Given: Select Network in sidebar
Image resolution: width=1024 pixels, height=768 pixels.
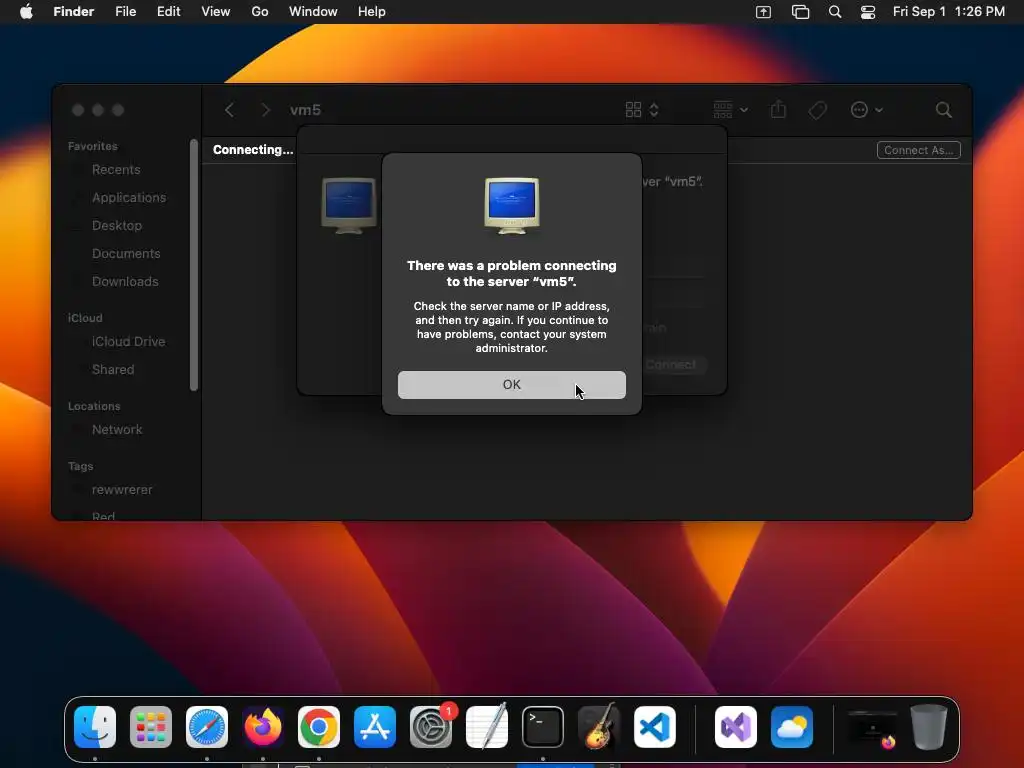Looking at the screenshot, I should click(116, 430).
